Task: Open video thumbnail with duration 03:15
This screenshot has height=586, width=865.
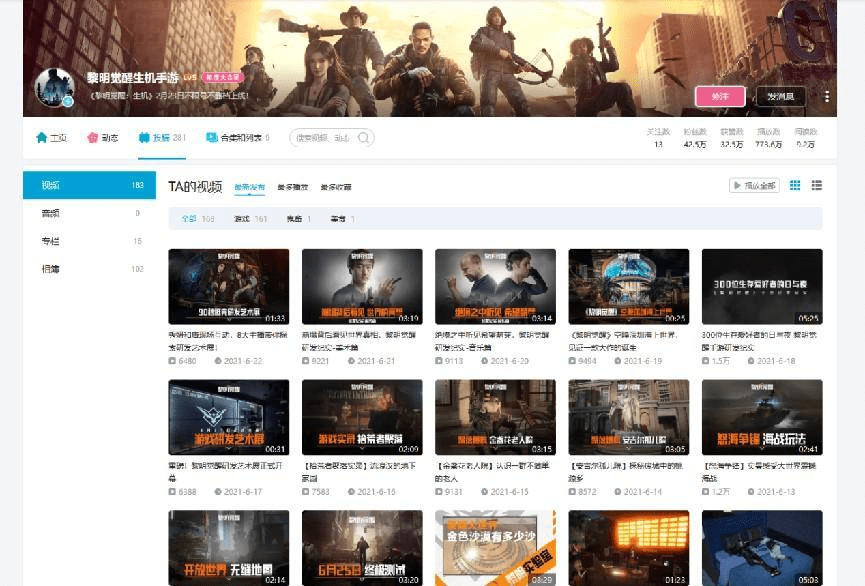Action: pyautogui.click(x=495, y=417)
